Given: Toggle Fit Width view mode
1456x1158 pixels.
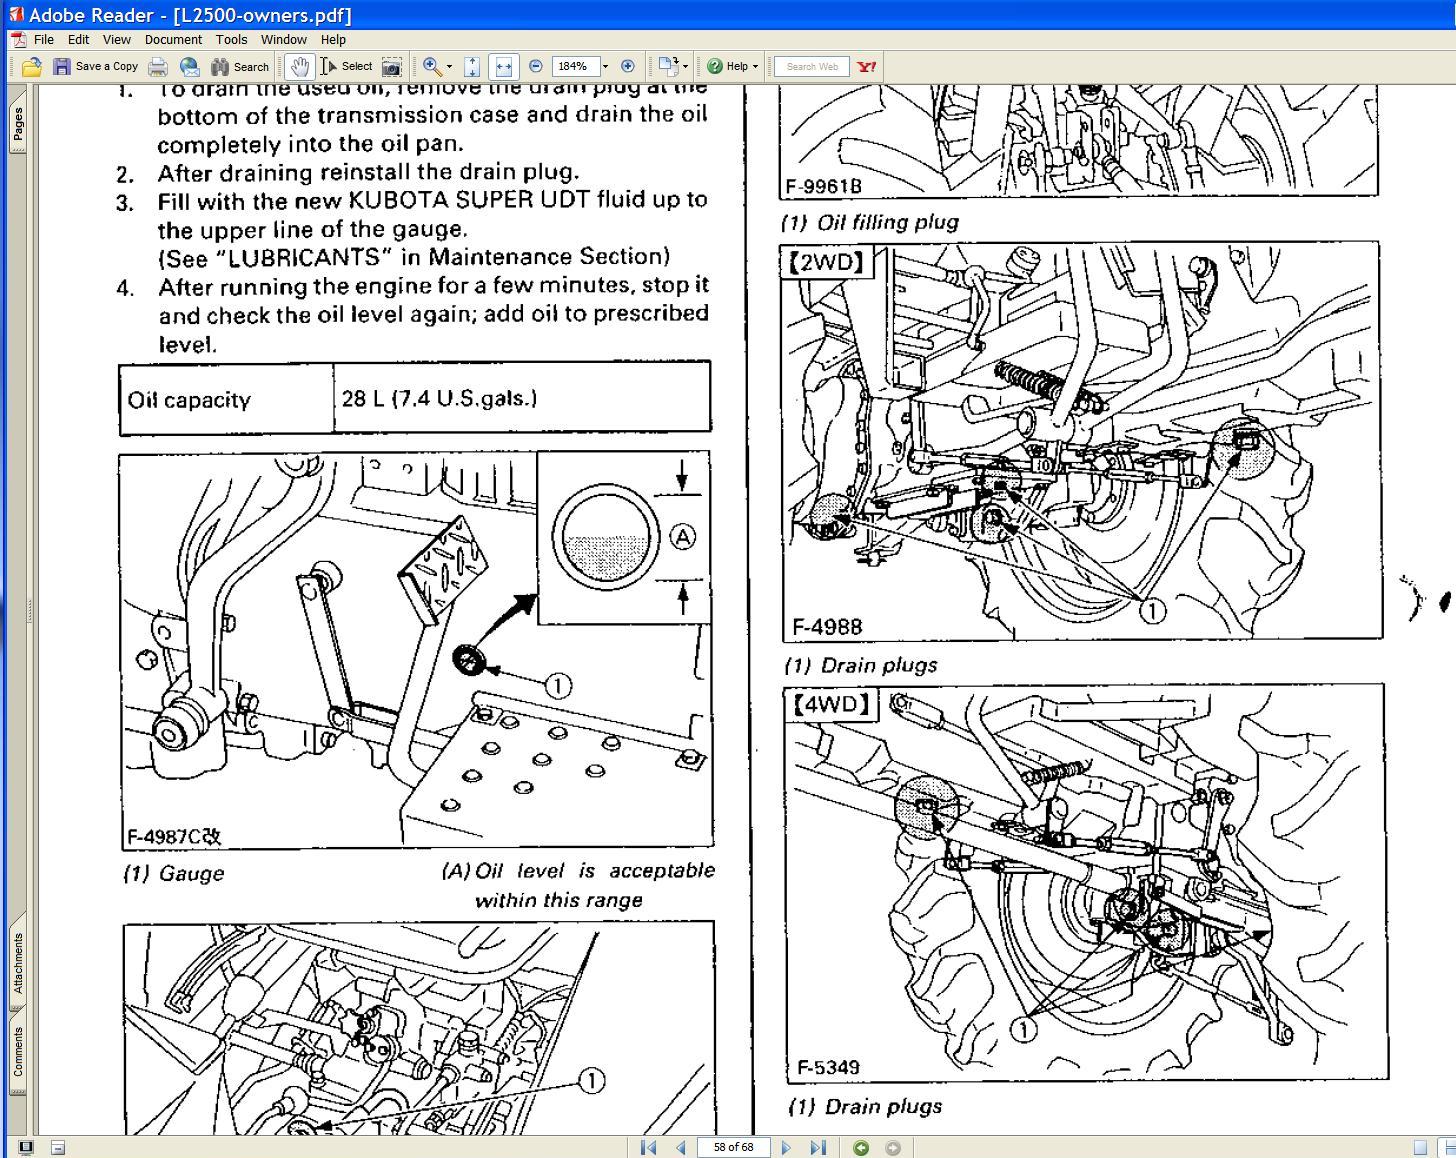Looking at the screenshot, I should pos(503,67).
